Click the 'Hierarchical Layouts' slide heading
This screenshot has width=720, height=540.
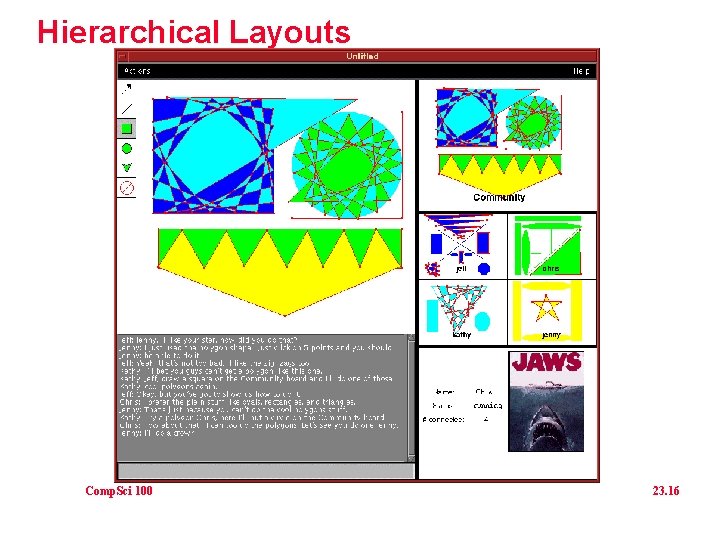tap(194, 32)
